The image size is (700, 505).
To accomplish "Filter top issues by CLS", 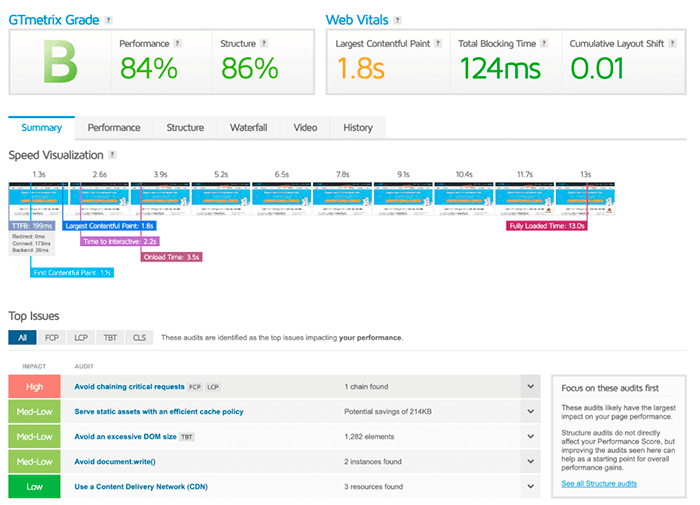I will (x=139, y=338).
